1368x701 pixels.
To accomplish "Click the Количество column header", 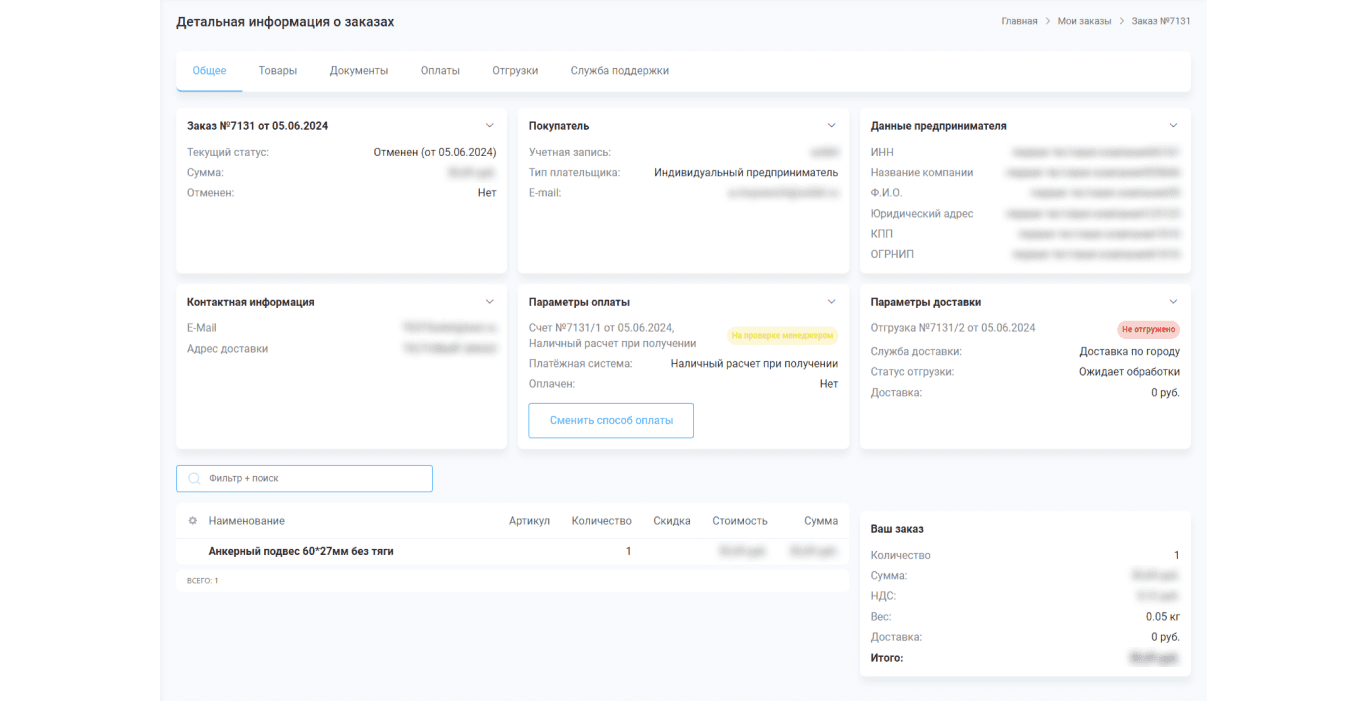I will (601, 521).
